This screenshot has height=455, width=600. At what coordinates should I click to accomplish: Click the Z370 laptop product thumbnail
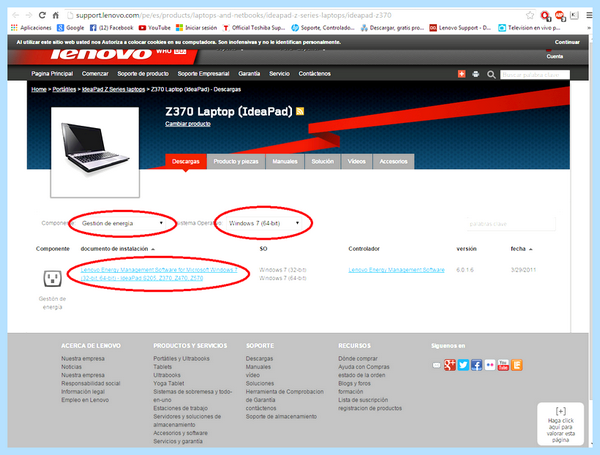click(x=95, y=152)
